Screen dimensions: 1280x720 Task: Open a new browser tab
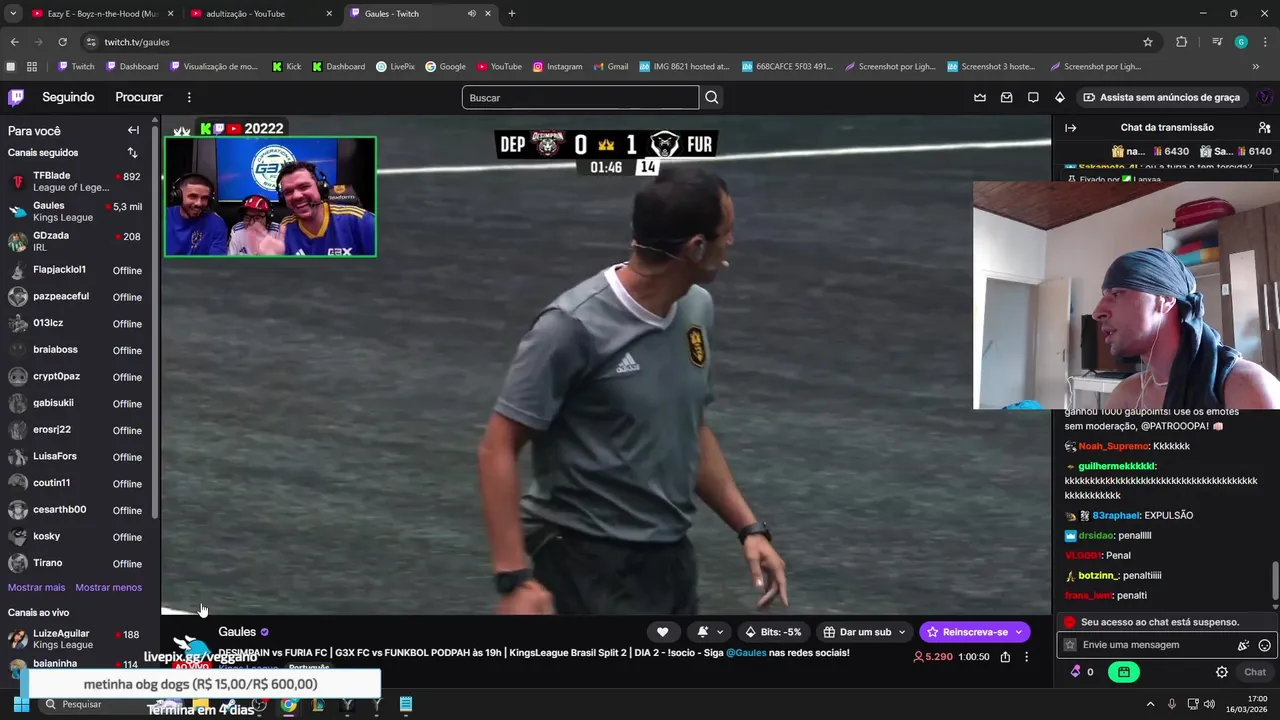pyautogui.click(x=512, y=14)
